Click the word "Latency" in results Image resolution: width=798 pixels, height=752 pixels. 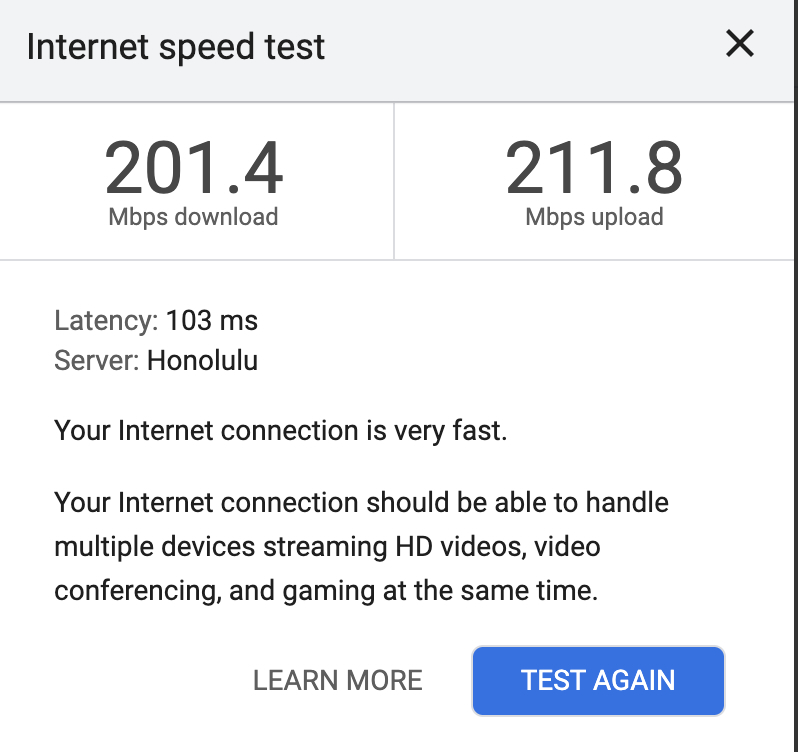pos(103,321)
